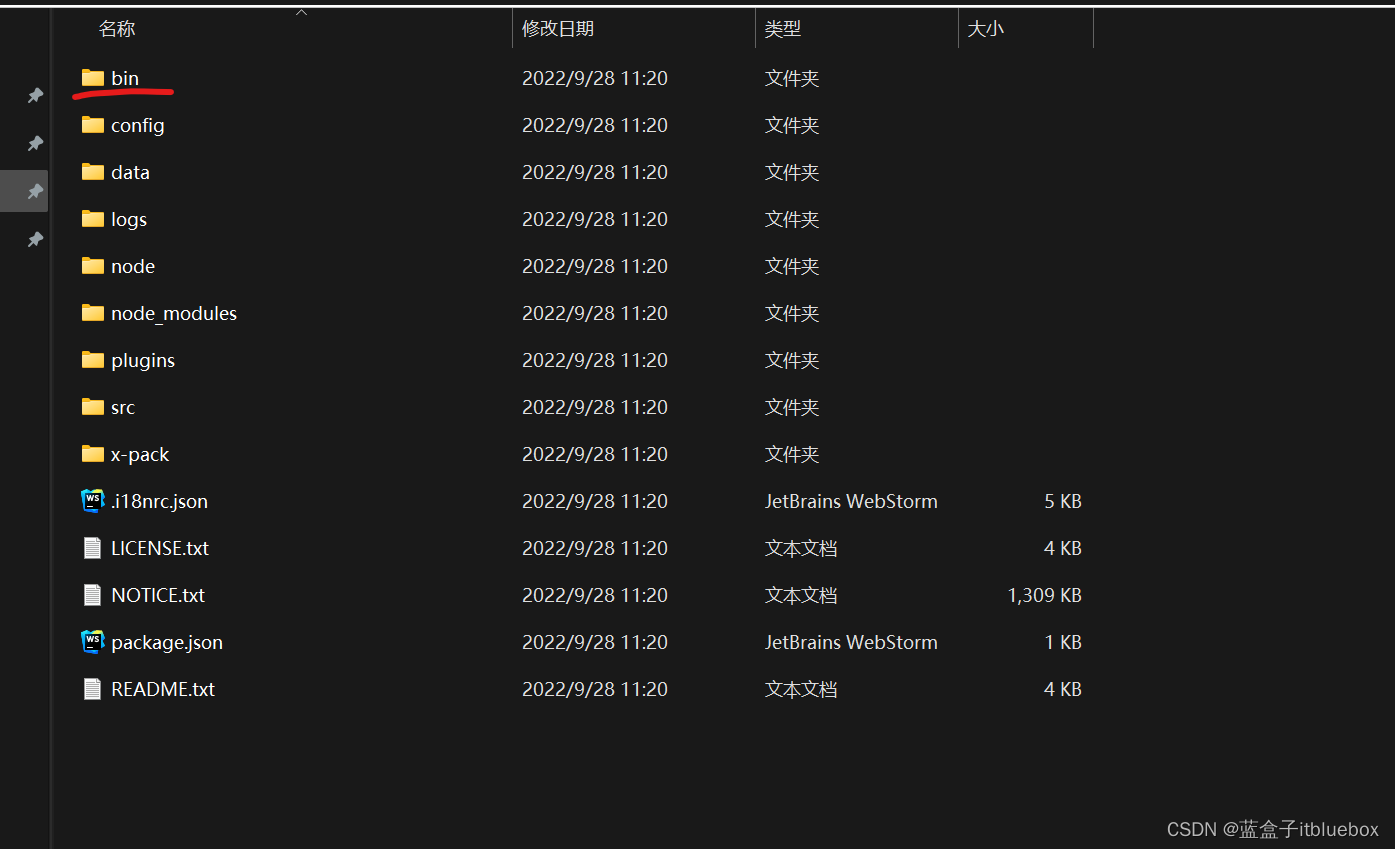Image resolution: width=1395 pixels, height=849 pixels.
Task: Click the file name ".i18nrc.json"
Action: 160,501
